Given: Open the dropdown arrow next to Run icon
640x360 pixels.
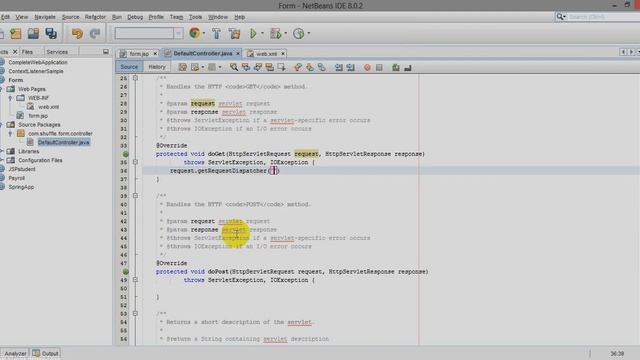Looking at the screenshot, I should (262, 33).
